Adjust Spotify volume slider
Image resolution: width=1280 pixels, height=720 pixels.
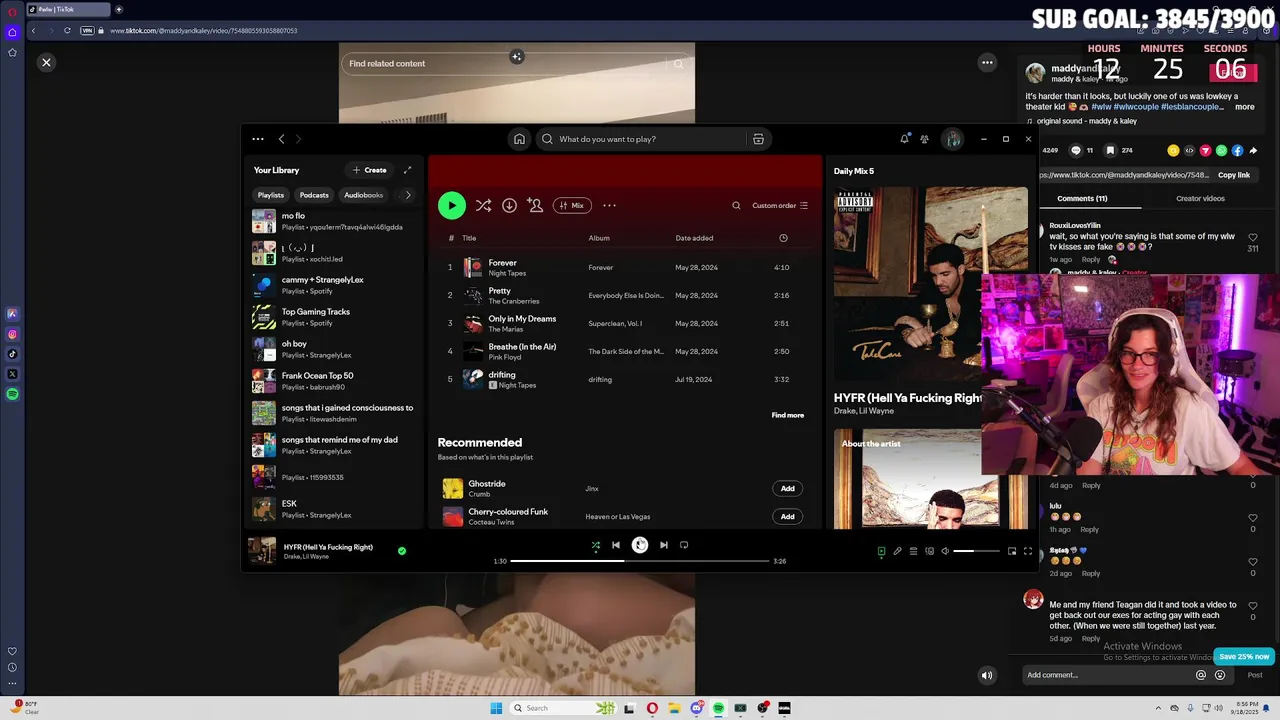[x=976, y=551]
